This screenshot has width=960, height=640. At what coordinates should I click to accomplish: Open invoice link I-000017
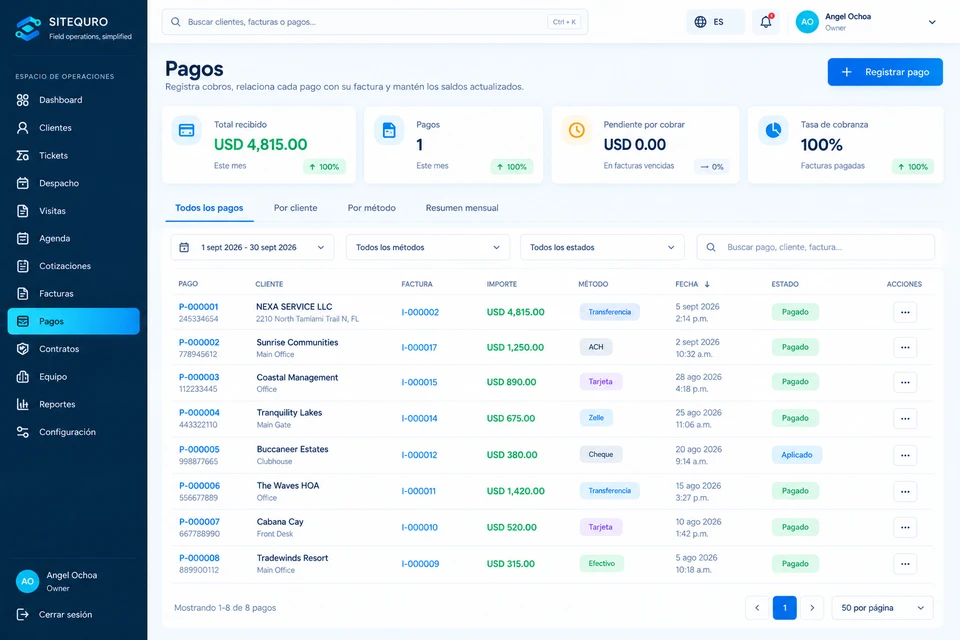click(419, 347)
